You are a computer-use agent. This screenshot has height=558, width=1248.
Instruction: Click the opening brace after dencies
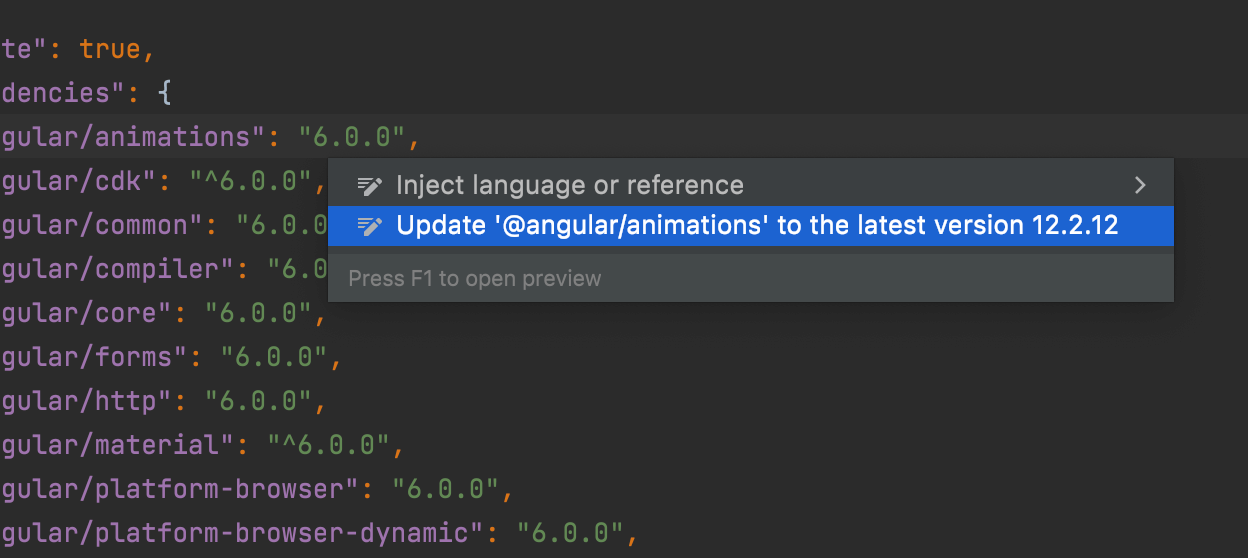tap(165, 93)
